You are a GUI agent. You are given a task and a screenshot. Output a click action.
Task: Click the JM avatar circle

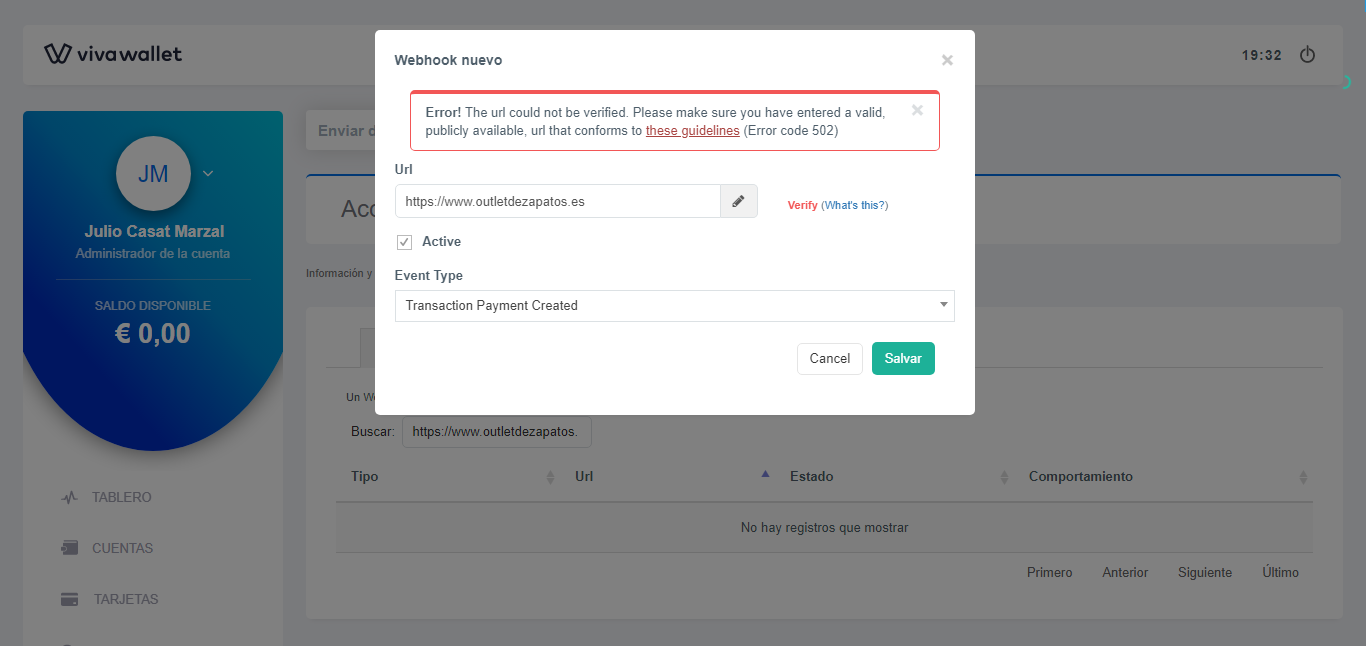pyautogui.click(x=153, y=173)
